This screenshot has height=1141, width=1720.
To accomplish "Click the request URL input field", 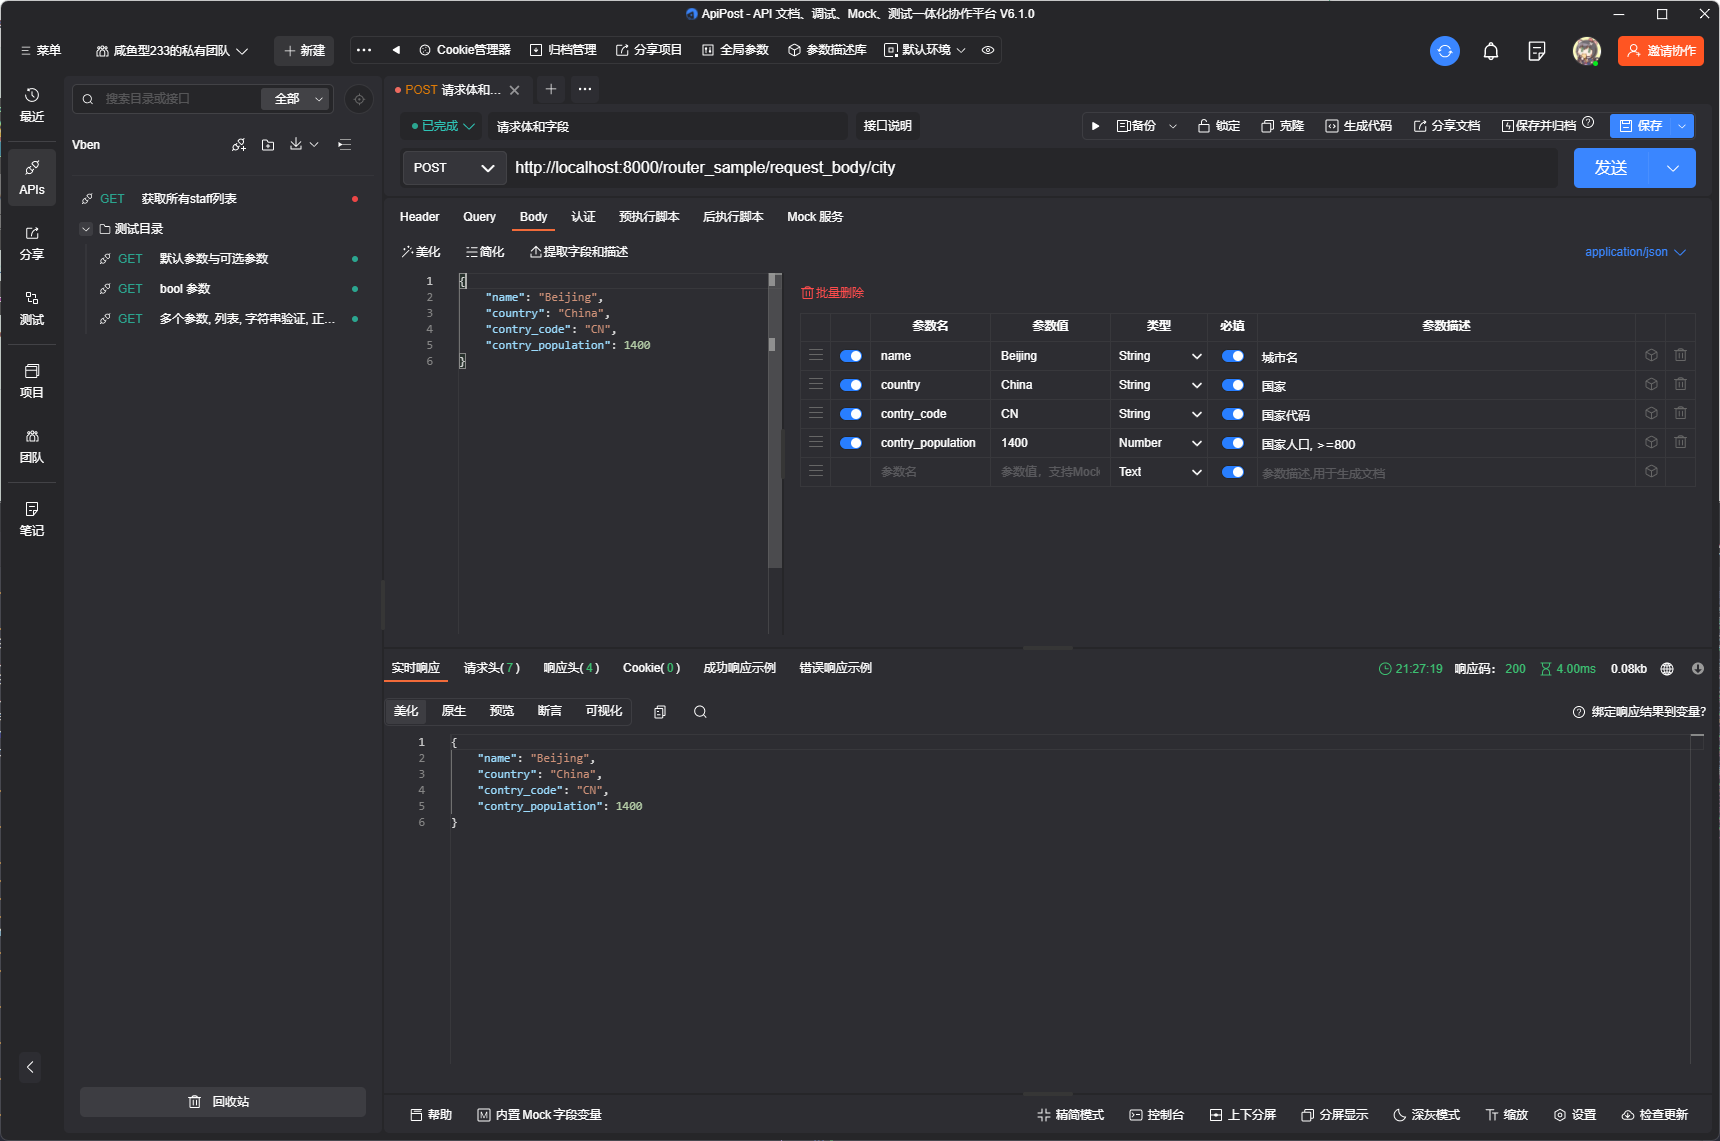I will tap(1033, 168).
